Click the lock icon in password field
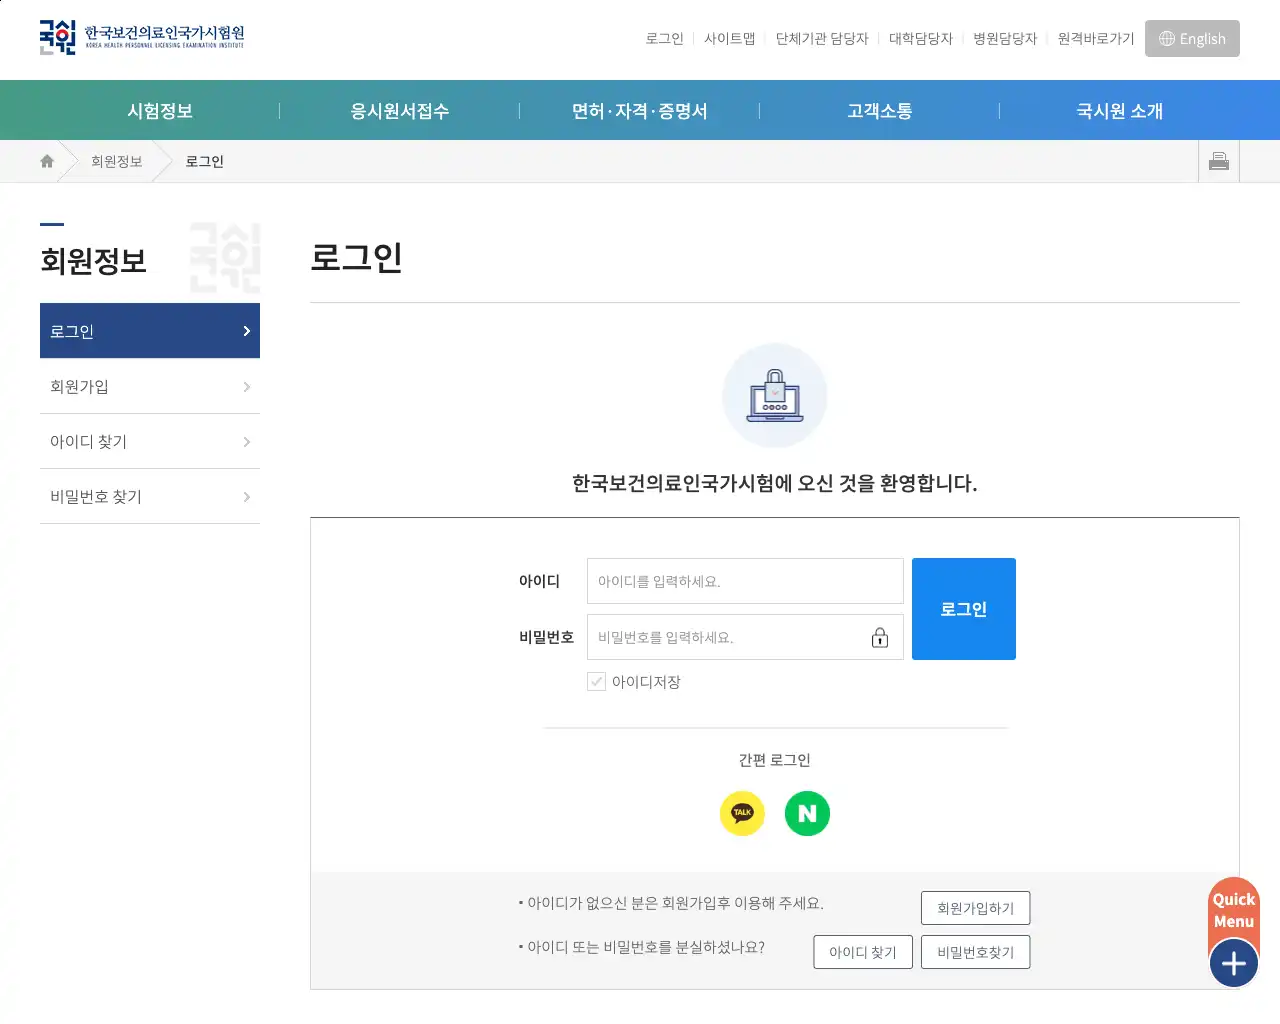The width and height of the screenshot is (1280, 1024). [x=880, y=638]
